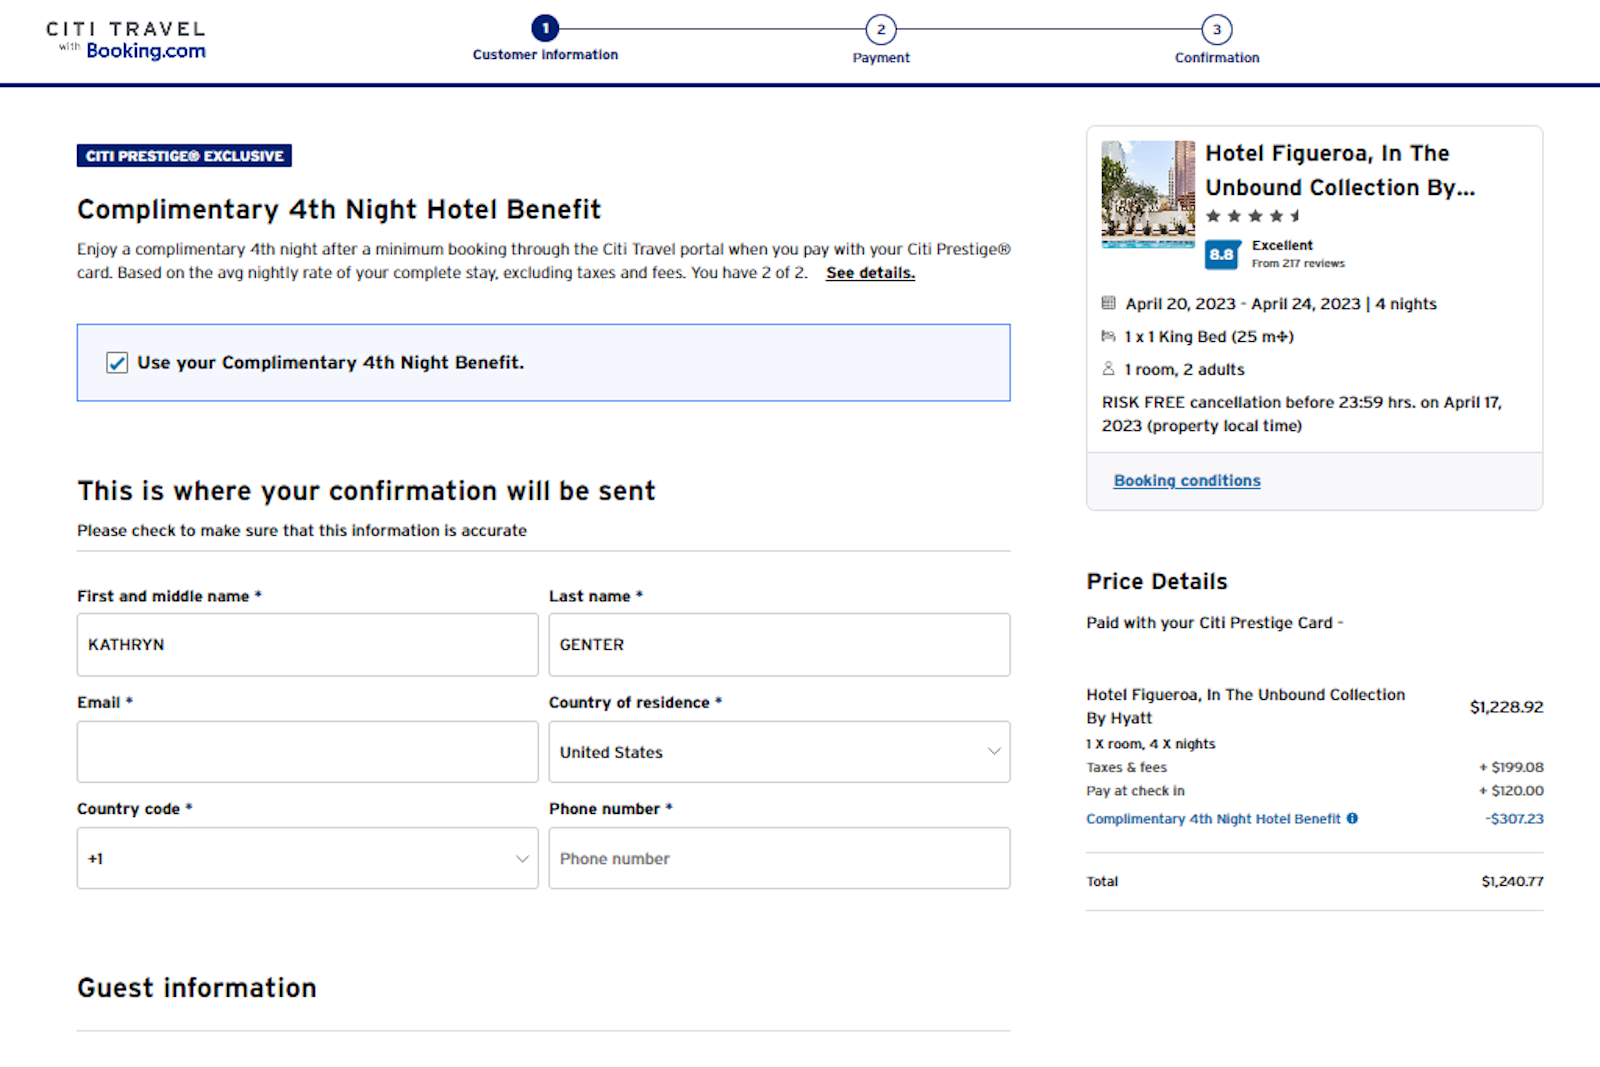Click the hotel star rating
1600x1067 pixels.
(1253, 216)
